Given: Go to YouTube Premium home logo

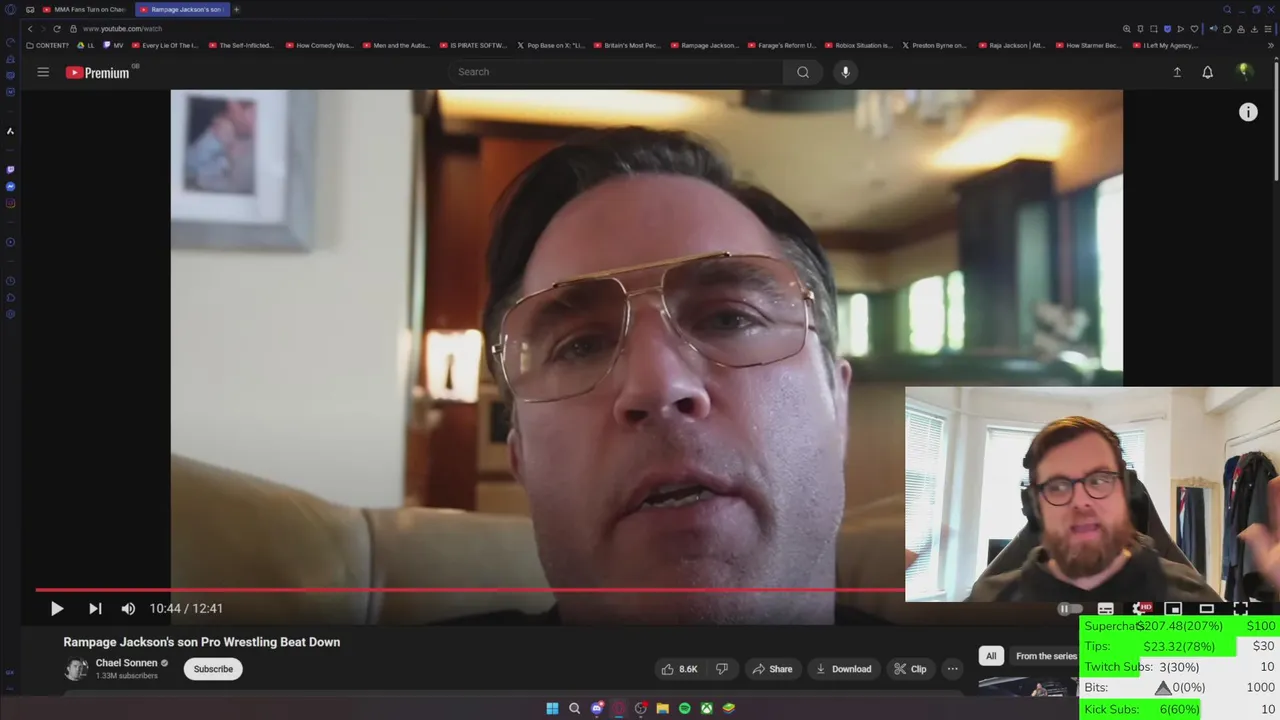Looking at the screenshot, I should (98, 72).
